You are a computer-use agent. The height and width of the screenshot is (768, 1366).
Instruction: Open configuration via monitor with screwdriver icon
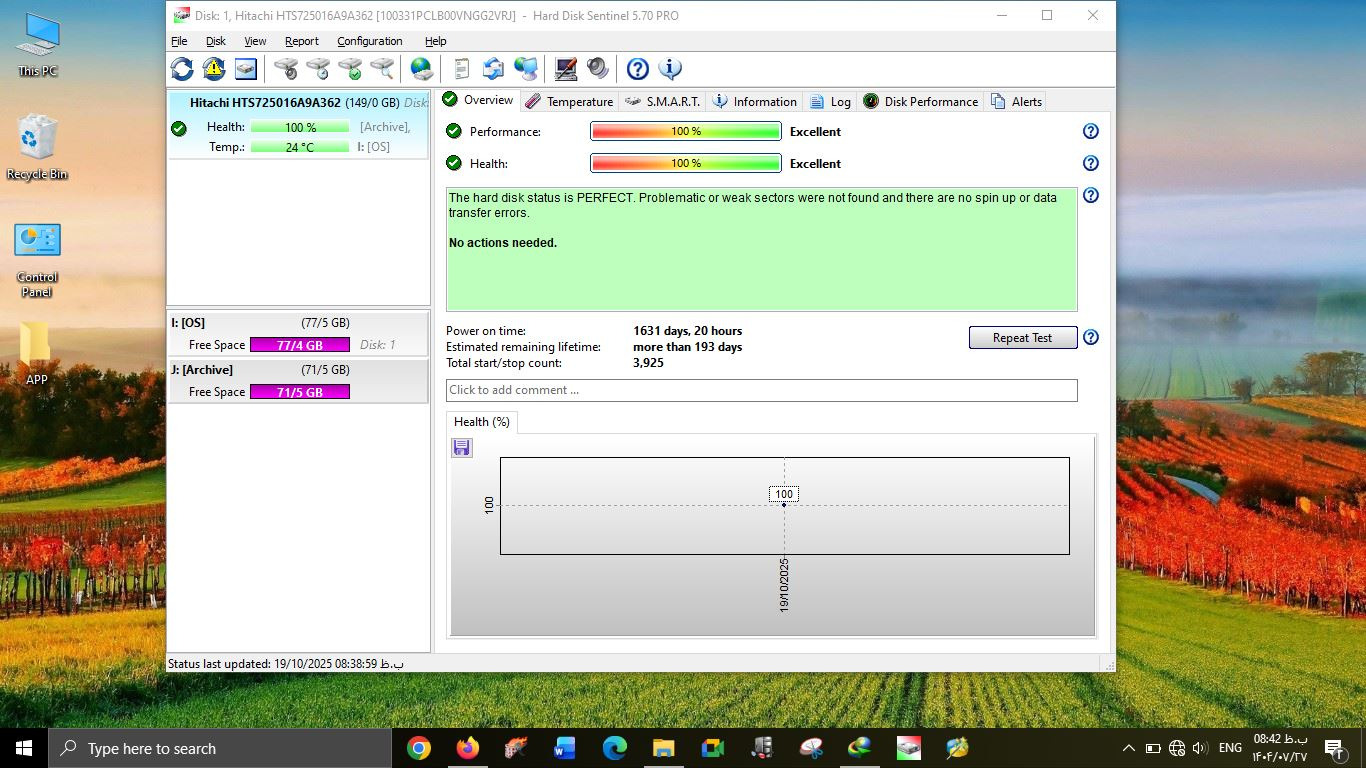(x=566, y=69)
